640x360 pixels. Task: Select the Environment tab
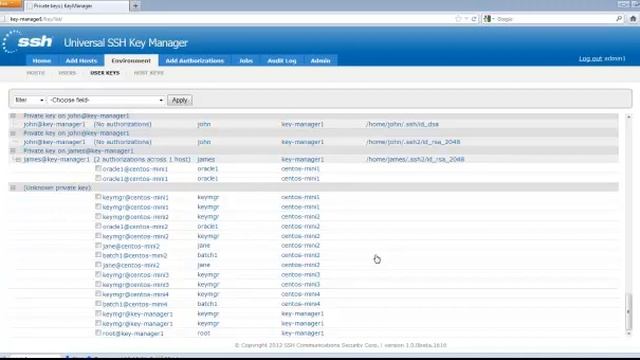coord(131,60)
